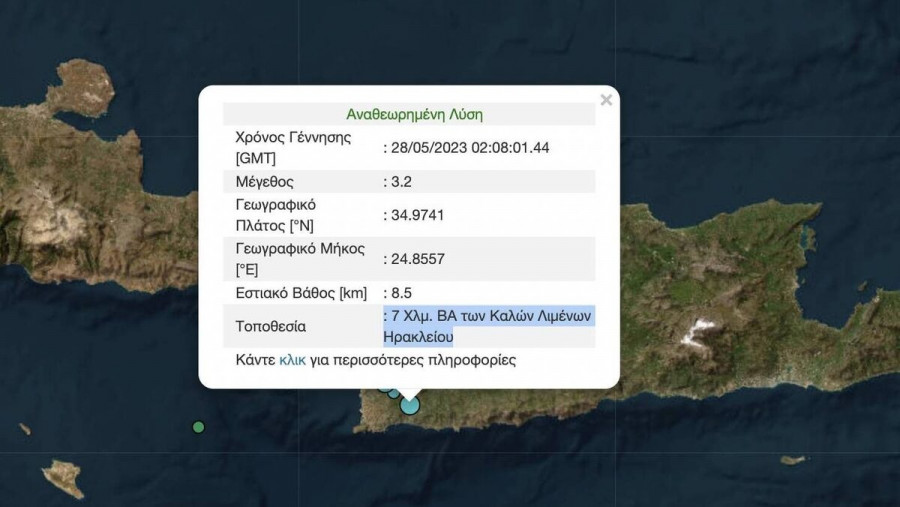
Task: Click the 'Γεωγραφικό Μήκος [°E]' label
Action: tap(300, 259)
